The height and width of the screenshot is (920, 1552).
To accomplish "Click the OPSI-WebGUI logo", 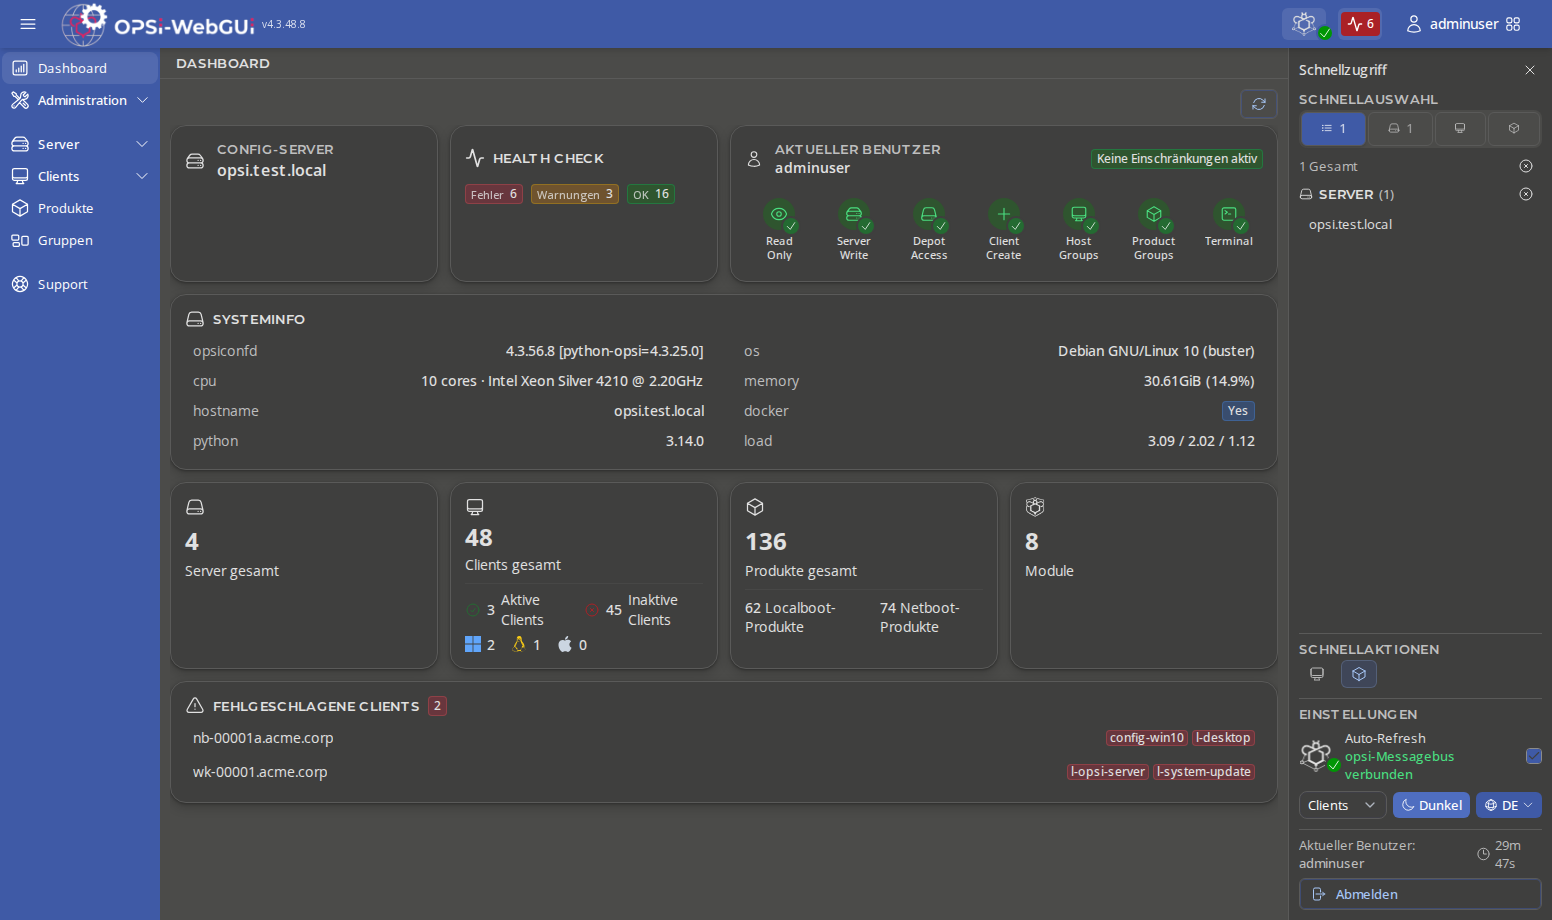I will pos(158,24).
